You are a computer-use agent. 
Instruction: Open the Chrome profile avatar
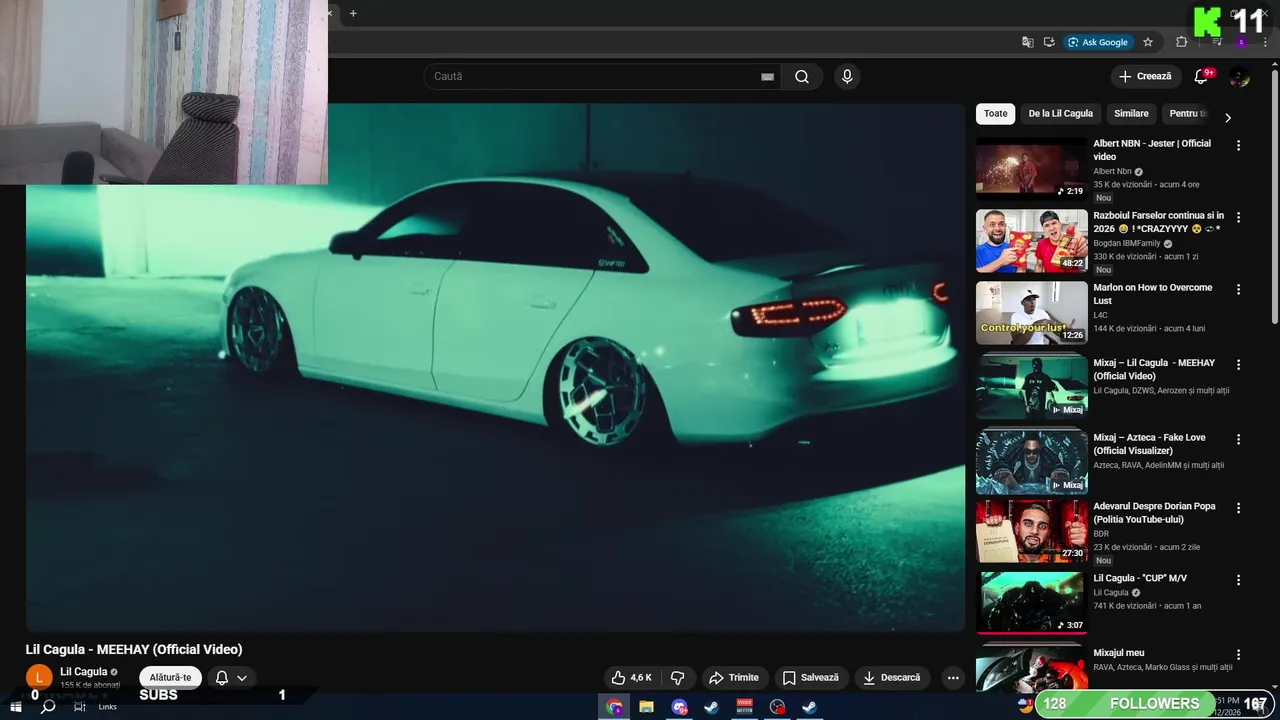[x=1241, y=42]
